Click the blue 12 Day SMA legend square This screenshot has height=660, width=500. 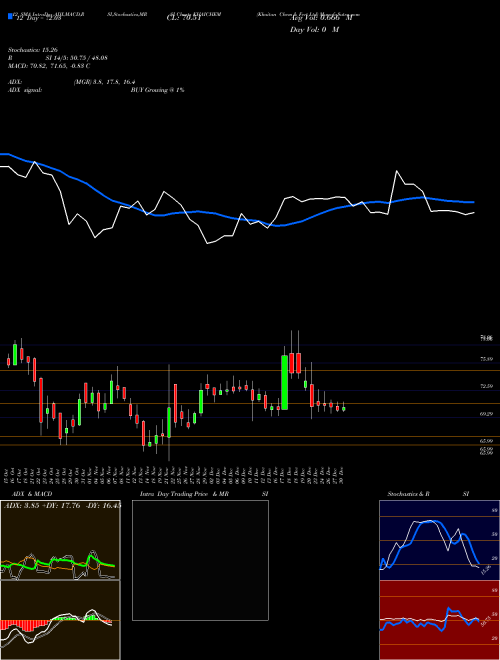click(10, 16)
